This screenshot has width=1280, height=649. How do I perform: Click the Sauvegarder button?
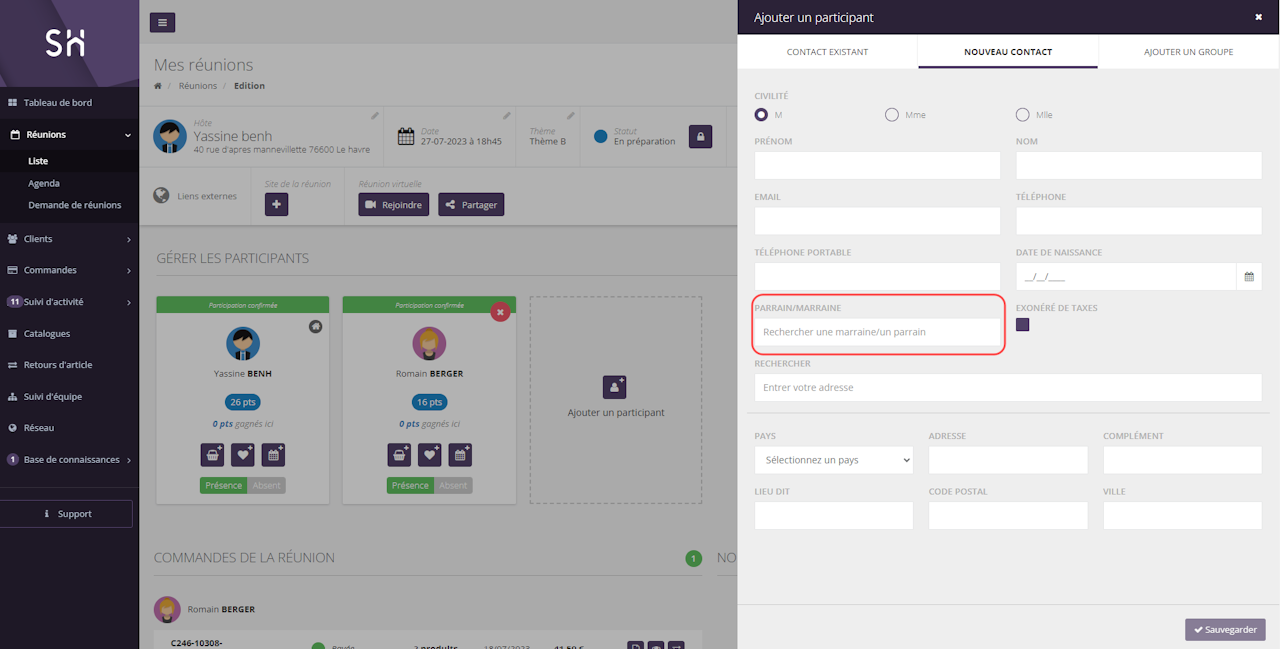pos(1225,630)
